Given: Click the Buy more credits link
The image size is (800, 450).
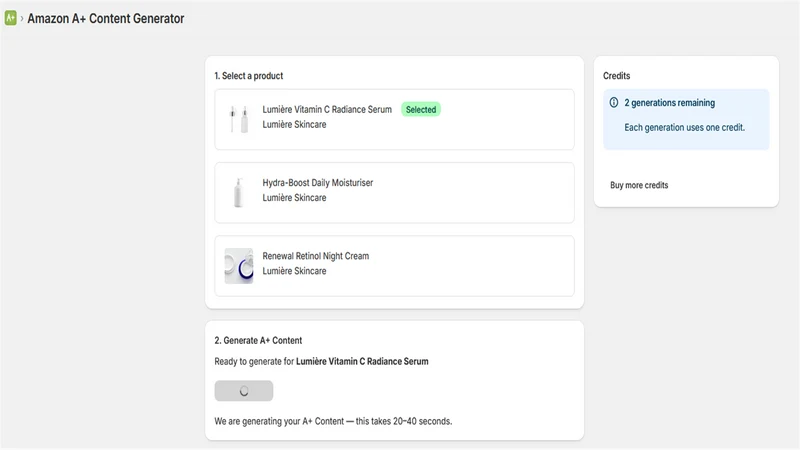Looking at the screenshot, I should (639, 185).
